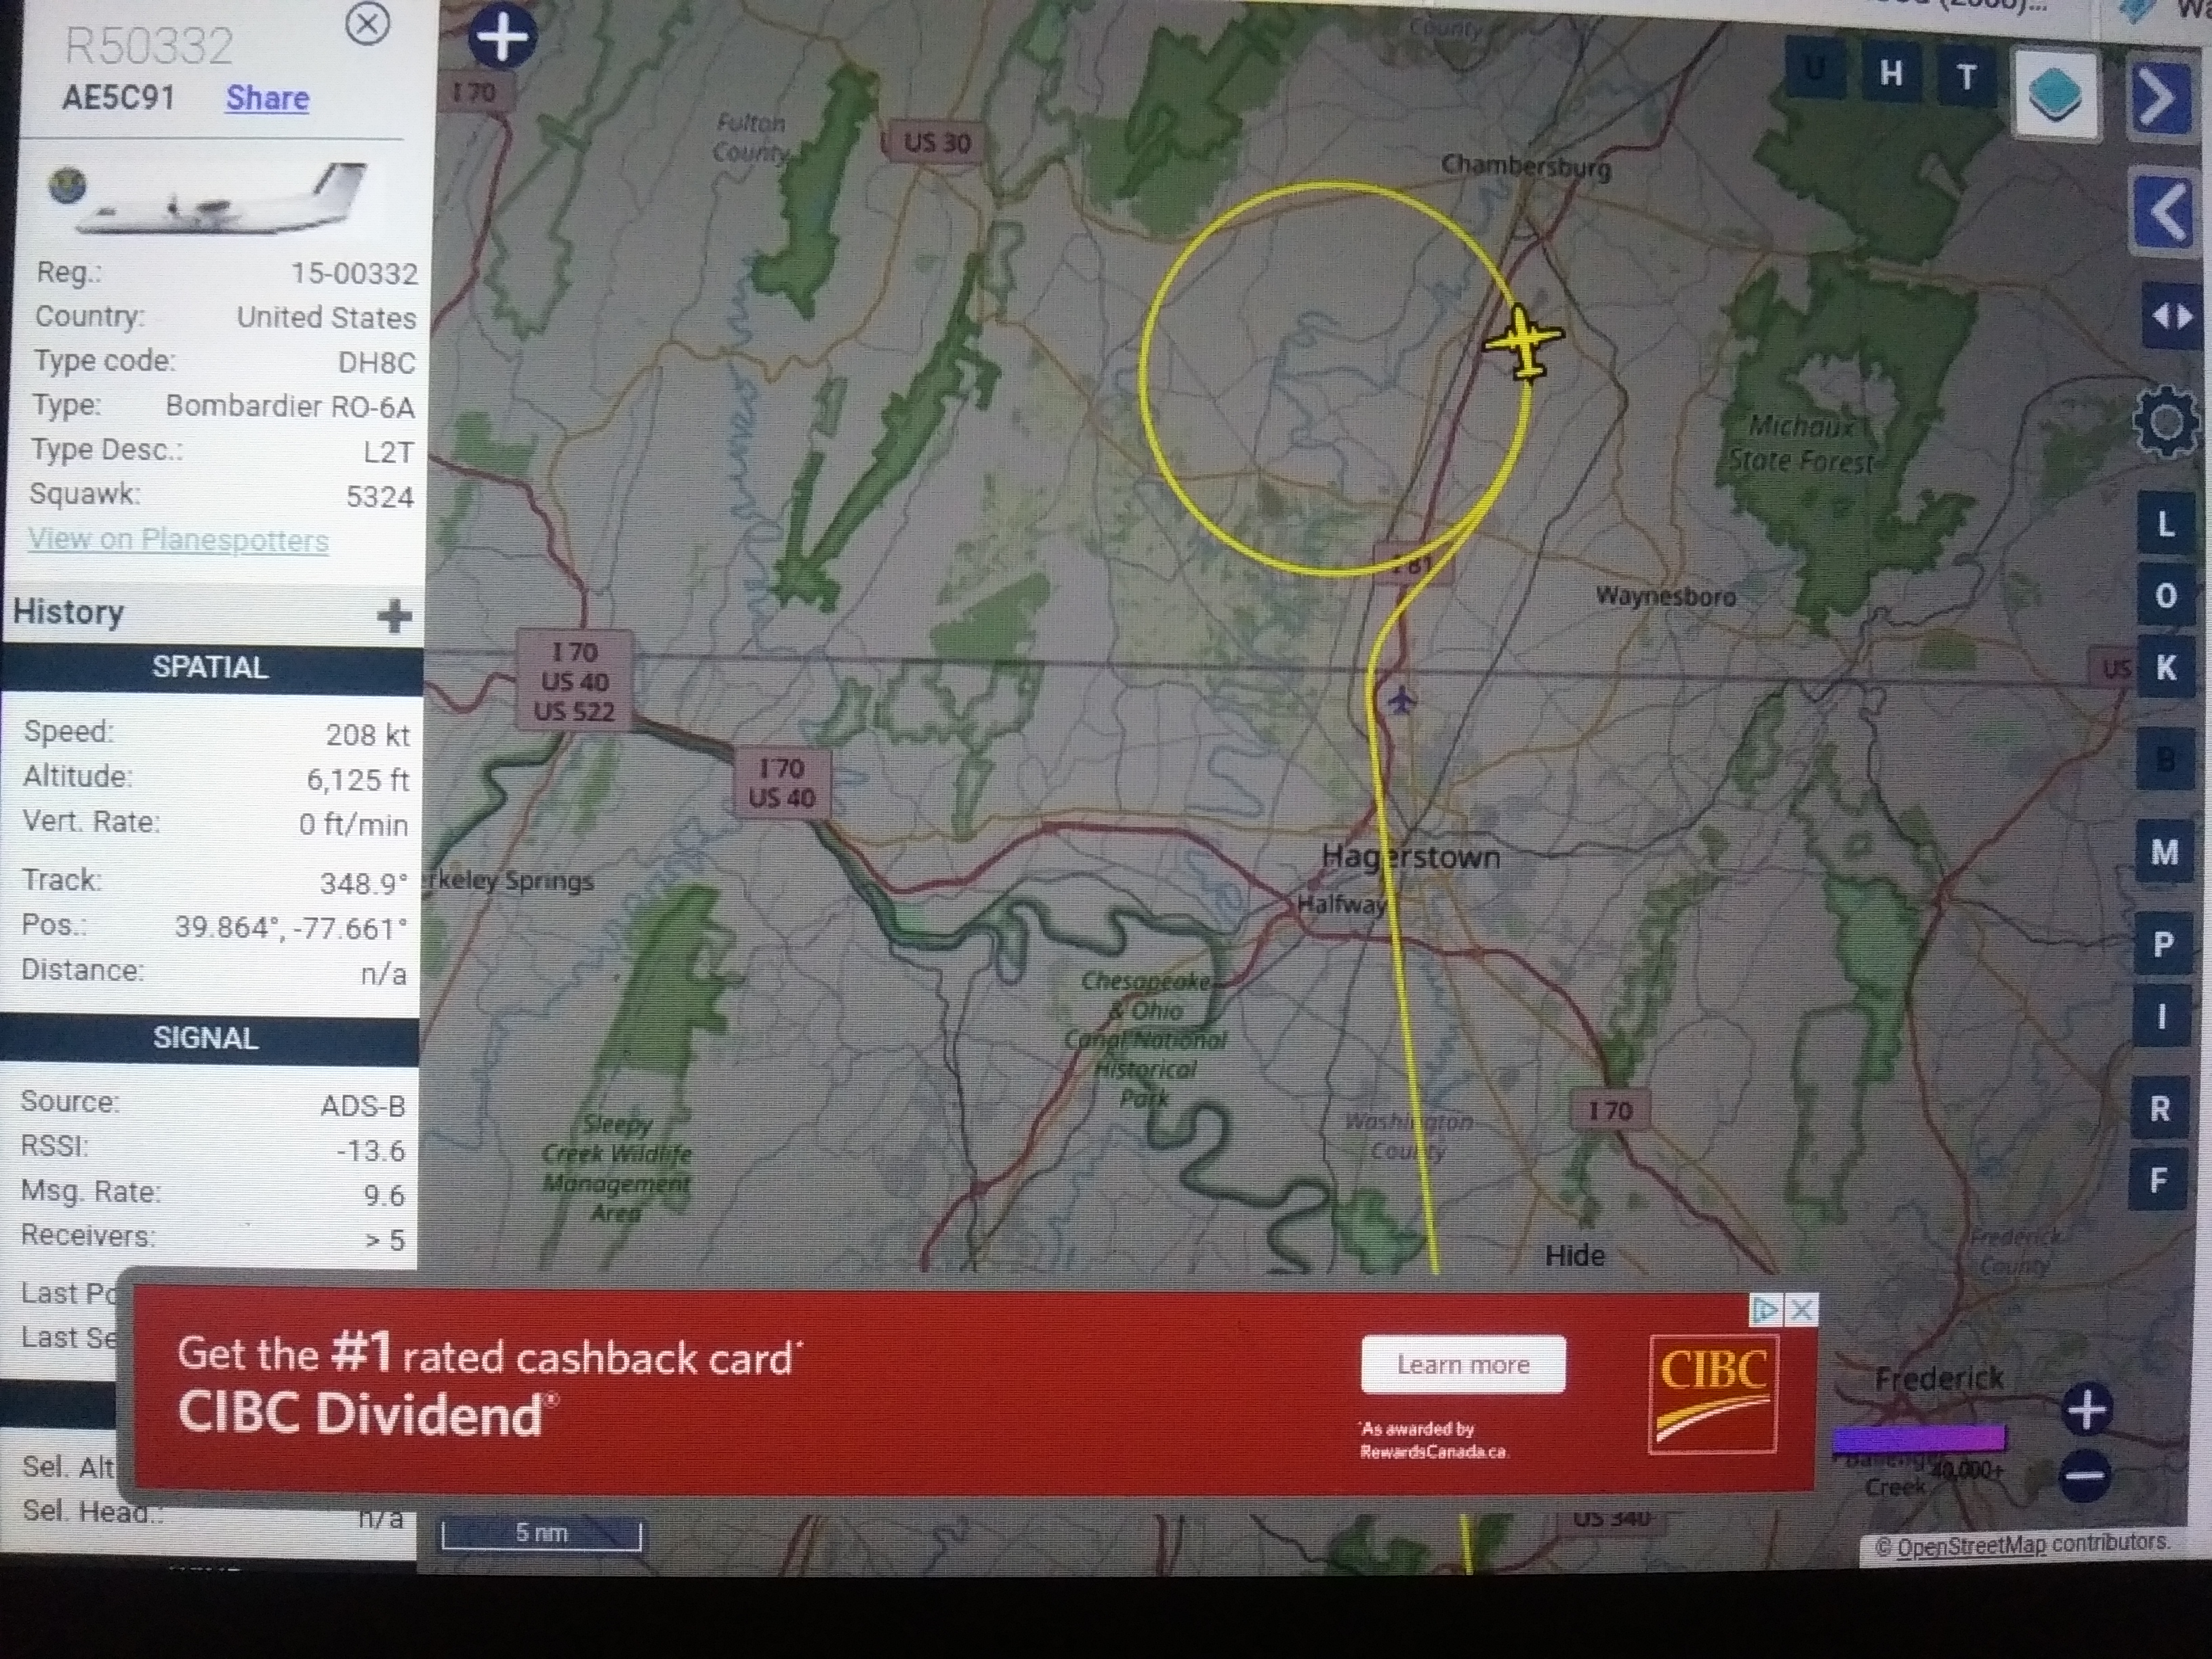Click the Hide label above the ad
Viewport: 2212px width, 1659px height.
click(x=1574, y=1256)
